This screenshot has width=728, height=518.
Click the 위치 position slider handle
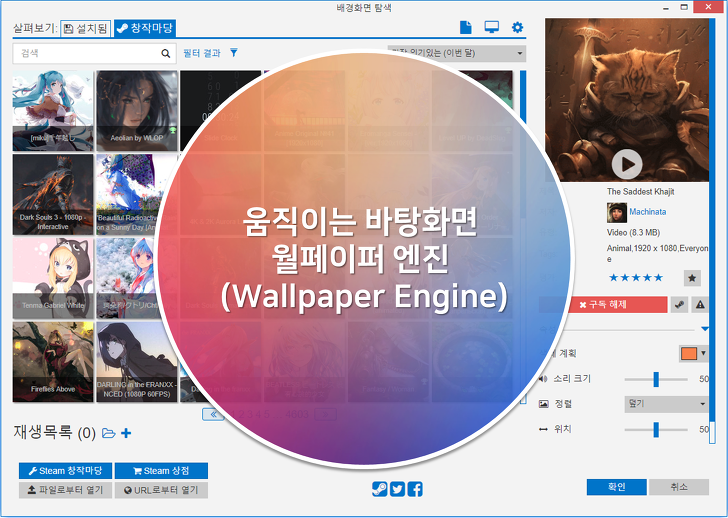656,430
